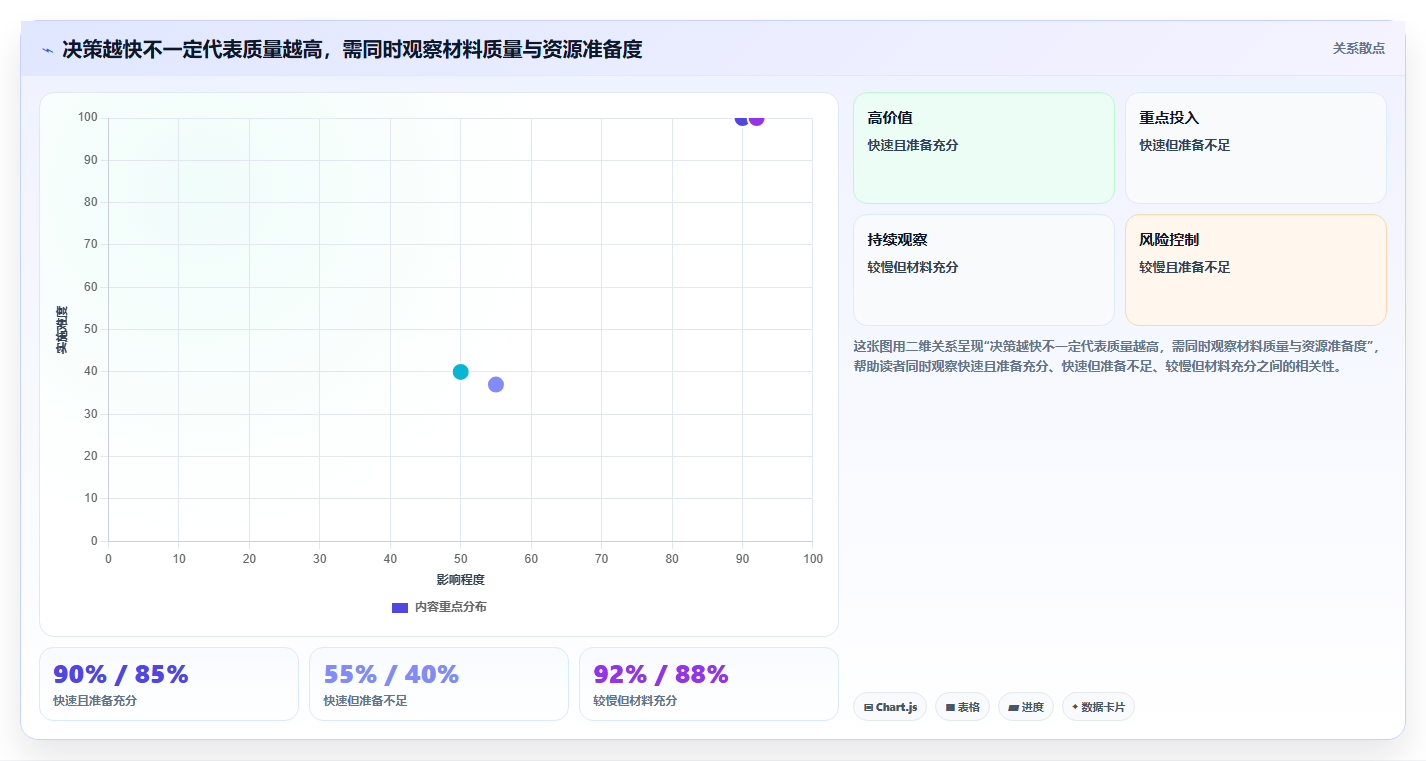Open the 高价值 quadrant card
The height and width of the screenshot is (761, 1426).
click(983, 148)
